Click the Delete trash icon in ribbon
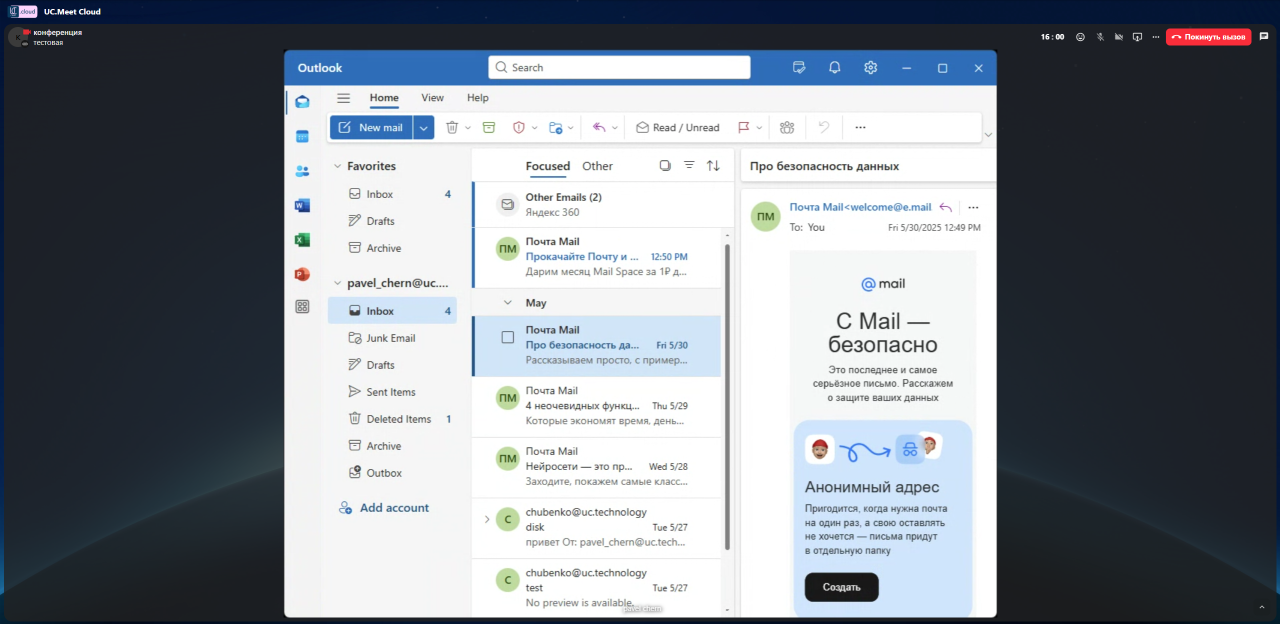The image size is (1280, 624). (452, 127)
